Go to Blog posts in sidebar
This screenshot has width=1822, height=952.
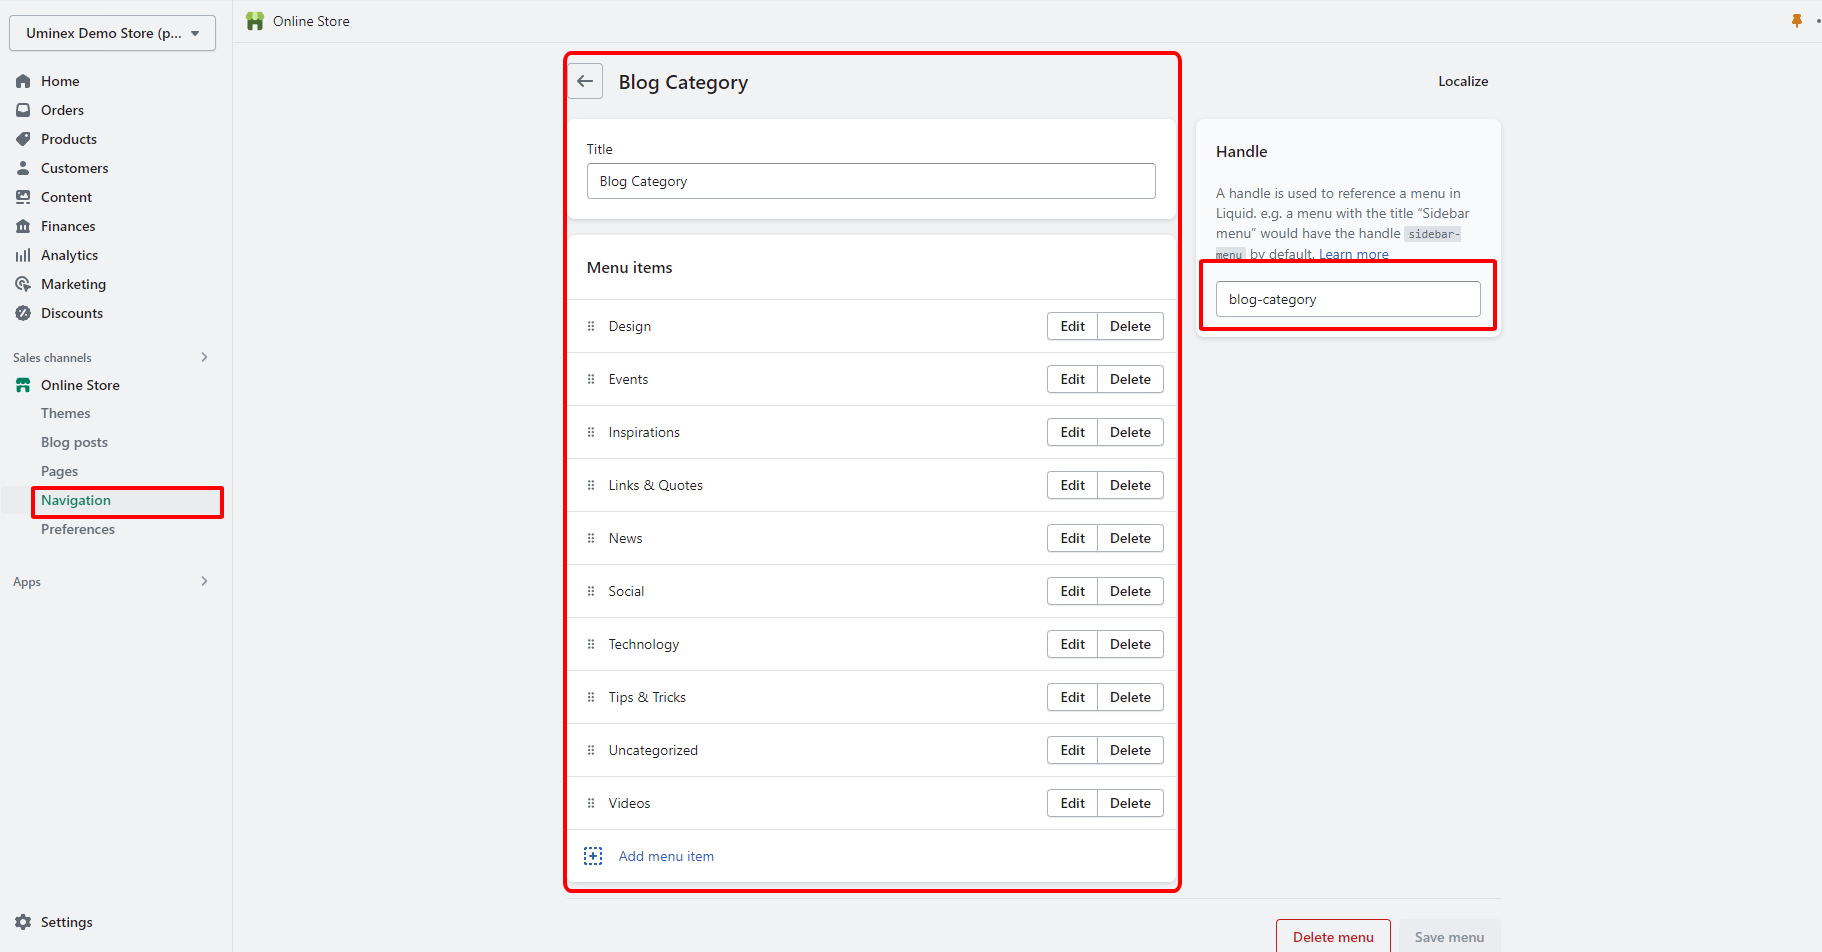pyautogui.click(x=74, y=442)
